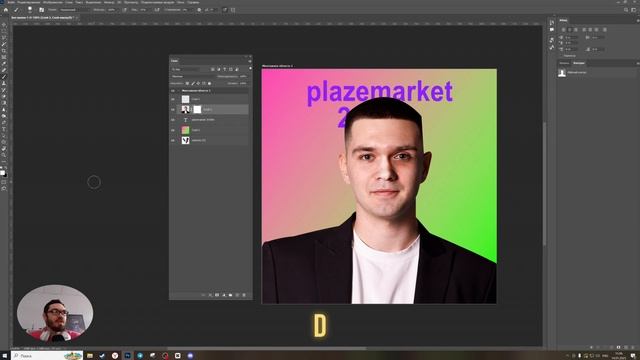The height and width of the screenshot is (360, 640).
Task: Select the work path item in right panel
Action: (x=596, y=73)
